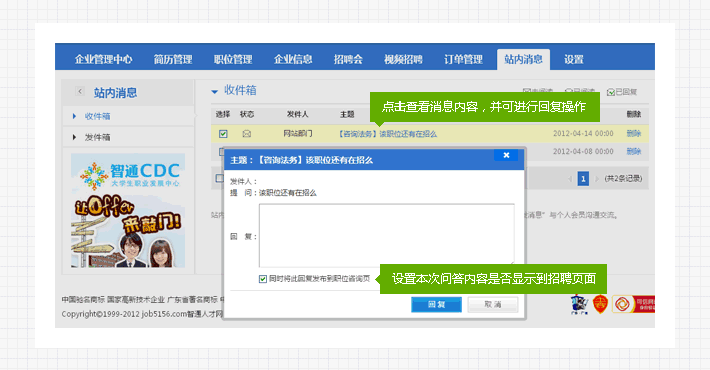Go to the 职位管理 tab
Viewport: 710px width, 370px height.
click(233, 59)
